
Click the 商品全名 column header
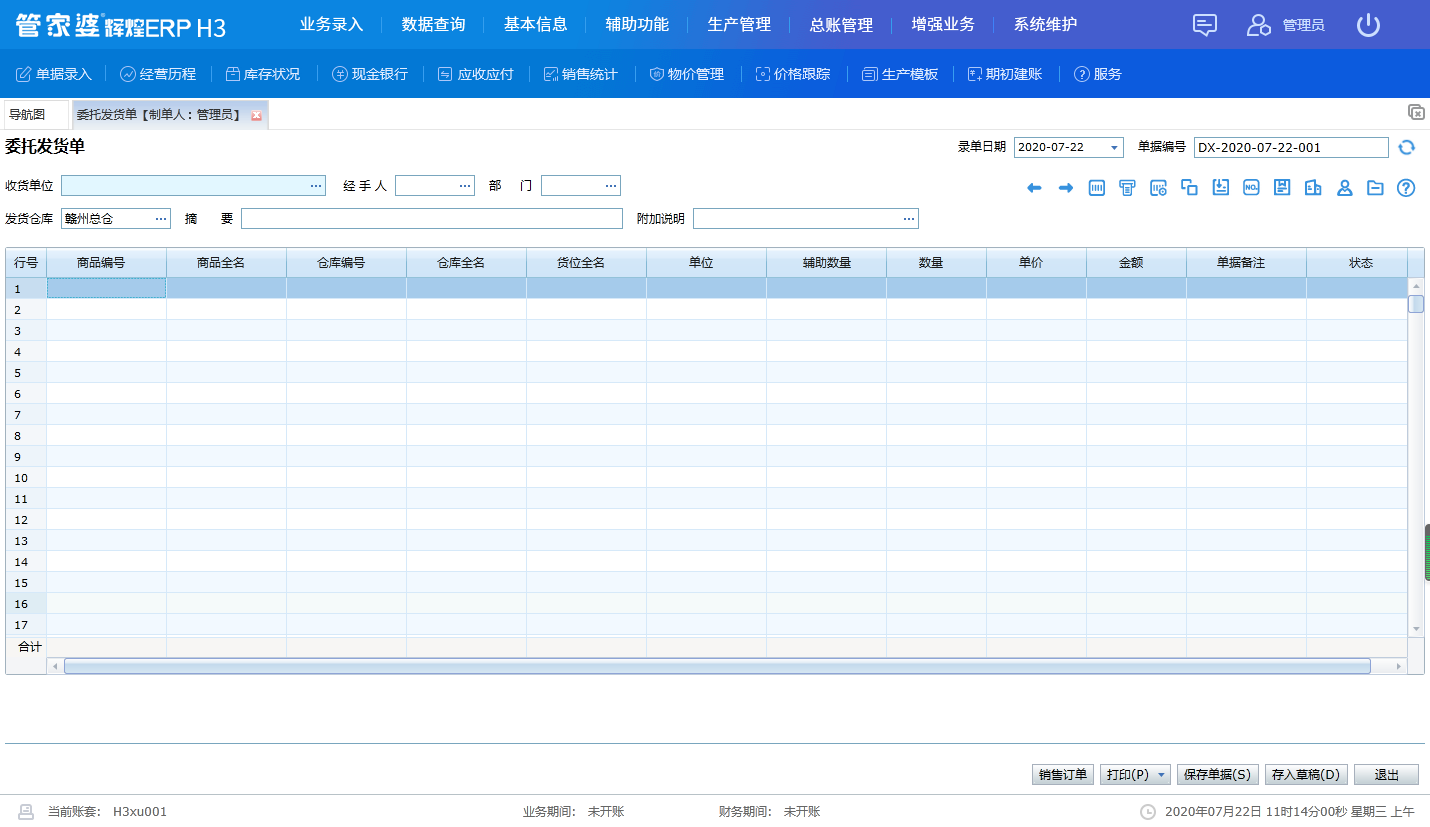(x=226, y=263)
